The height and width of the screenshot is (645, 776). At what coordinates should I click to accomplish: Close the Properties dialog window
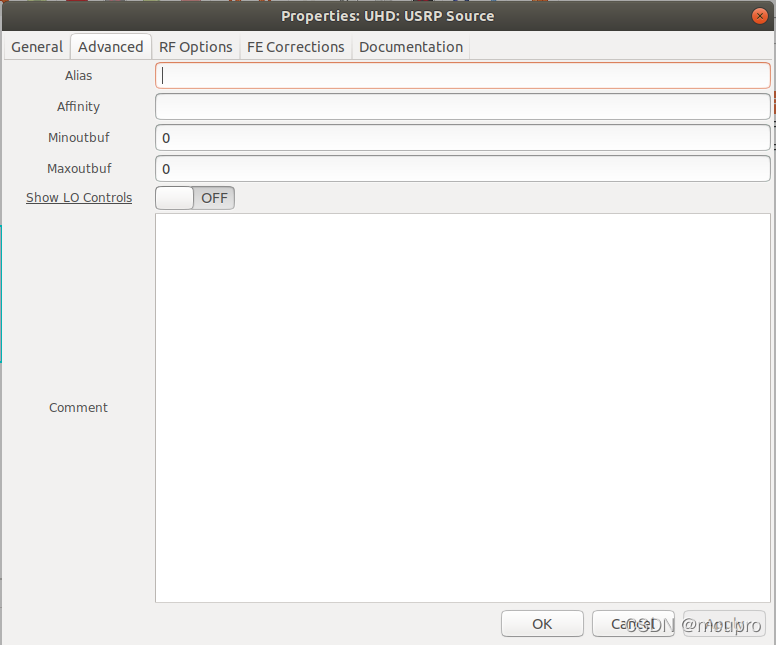coord(760,16)
